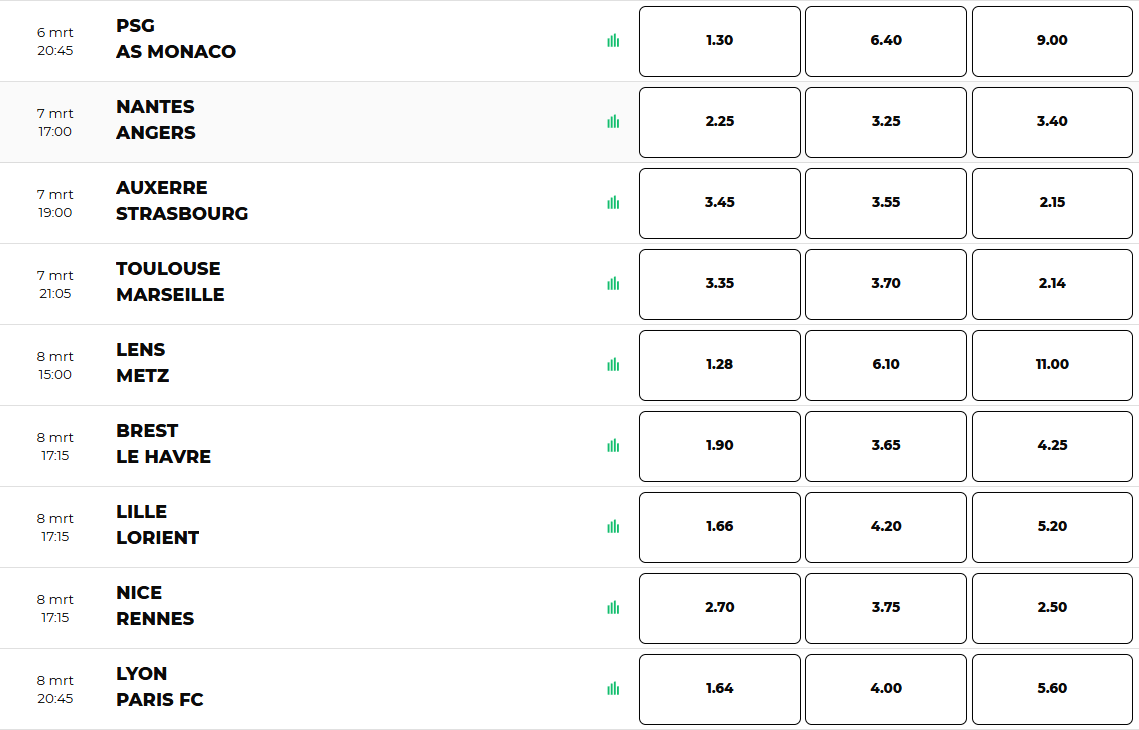Open statistics icon for Toulouse vs Marseille
The image size is (1139, 730).
click(613, 283)
